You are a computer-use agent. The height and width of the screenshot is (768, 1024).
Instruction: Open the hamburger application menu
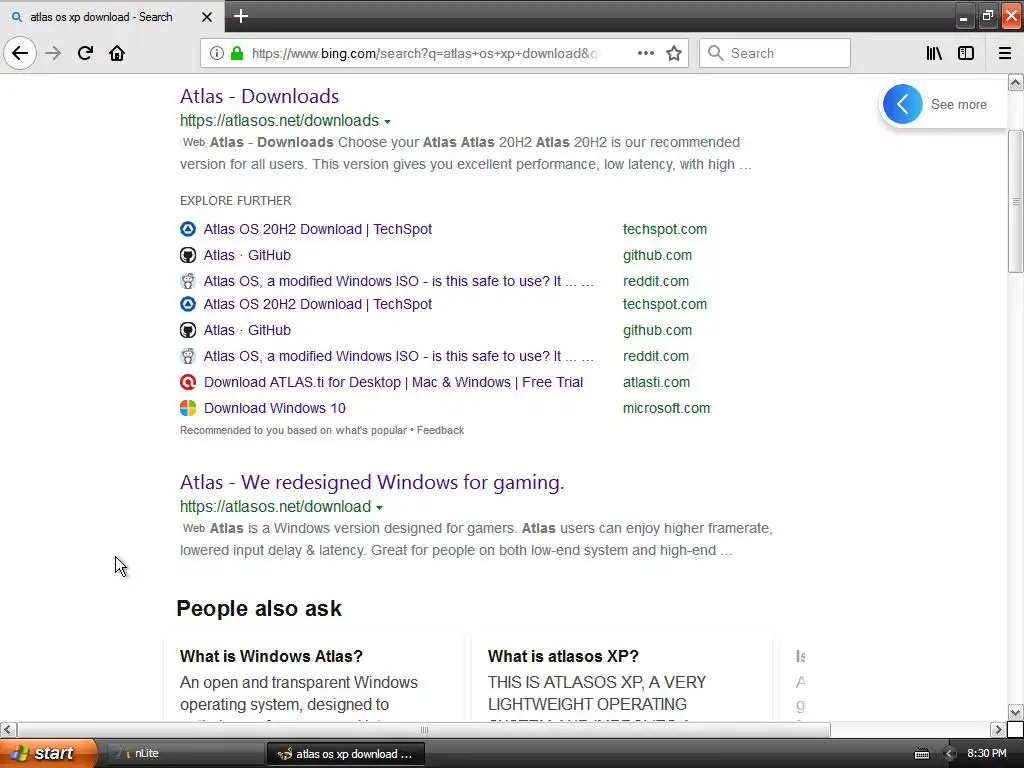click(x=1004, y=53)
